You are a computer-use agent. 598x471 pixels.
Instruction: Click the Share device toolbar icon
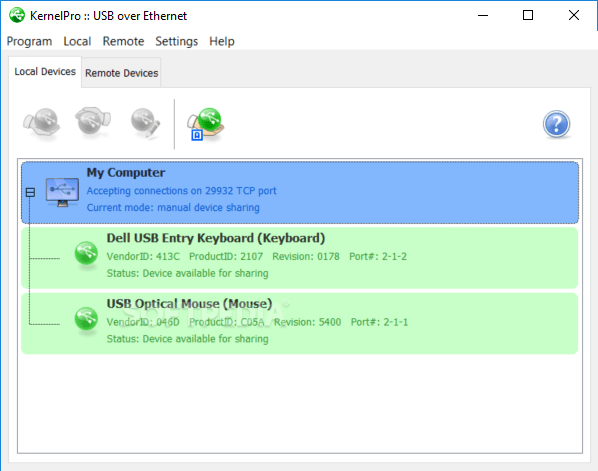click(x=42, y=123)
